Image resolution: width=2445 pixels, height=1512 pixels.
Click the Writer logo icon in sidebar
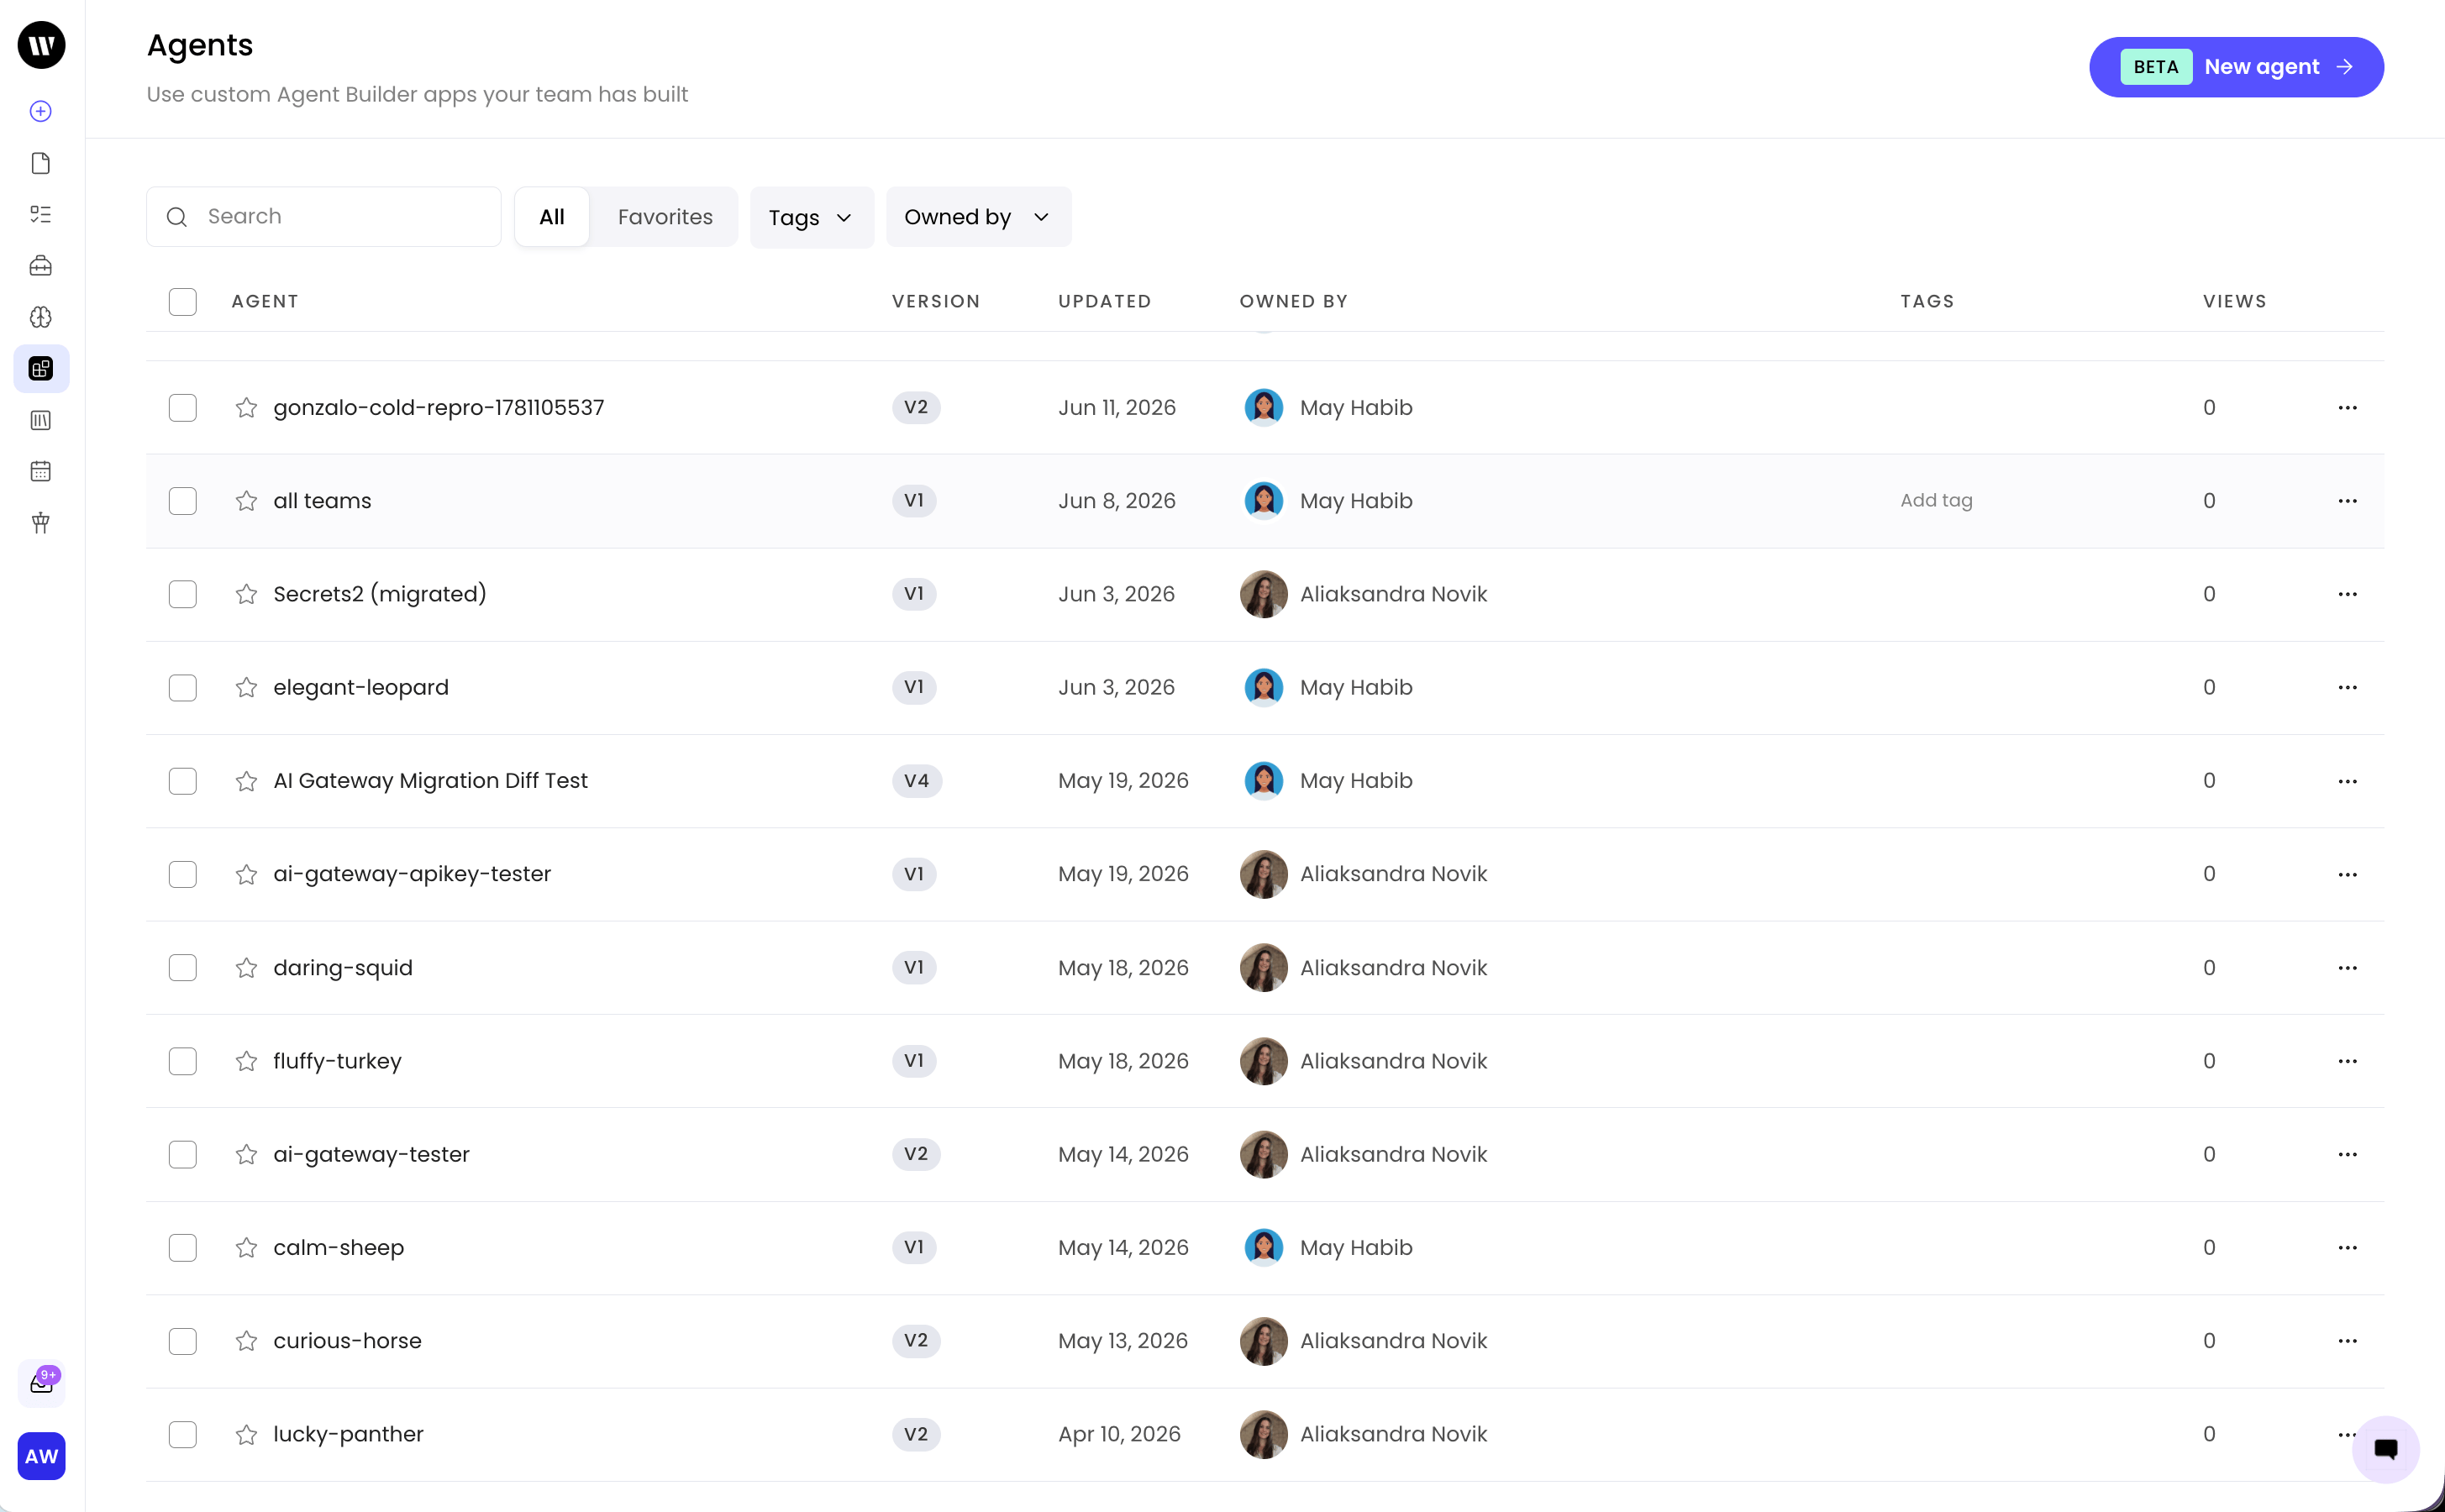41,45
